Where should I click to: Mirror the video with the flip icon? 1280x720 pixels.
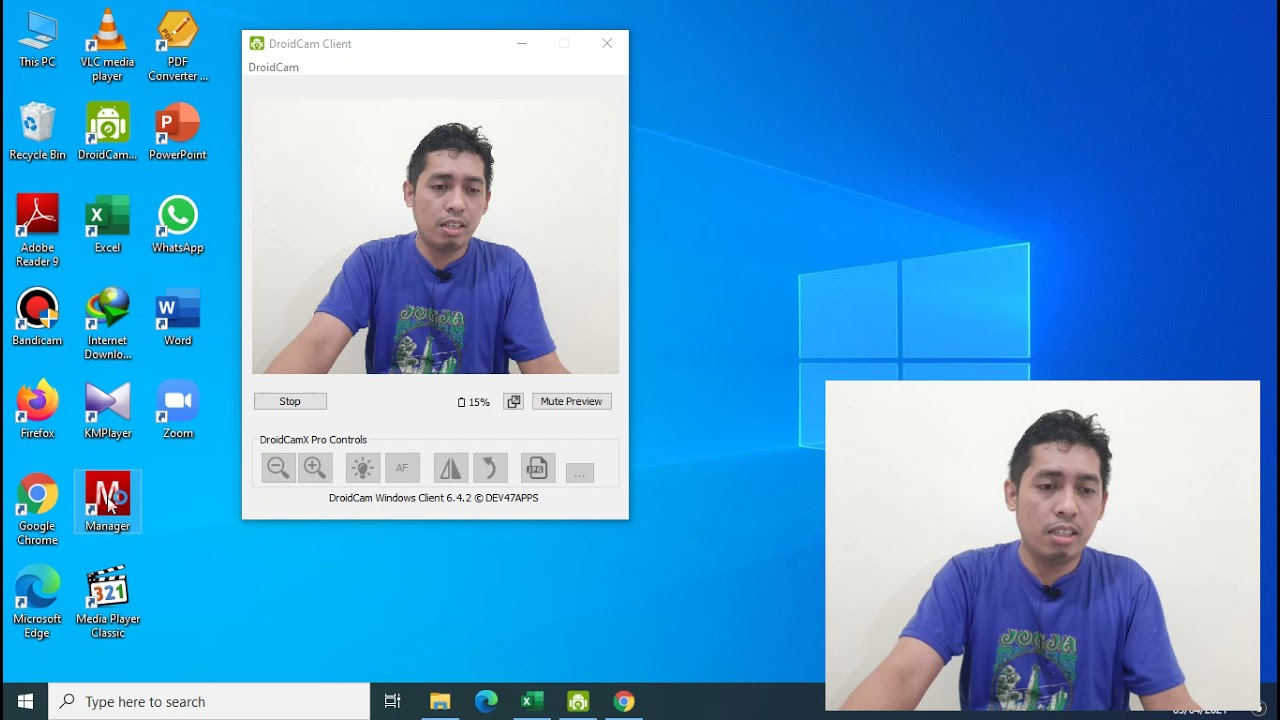[x=451, y=468]
